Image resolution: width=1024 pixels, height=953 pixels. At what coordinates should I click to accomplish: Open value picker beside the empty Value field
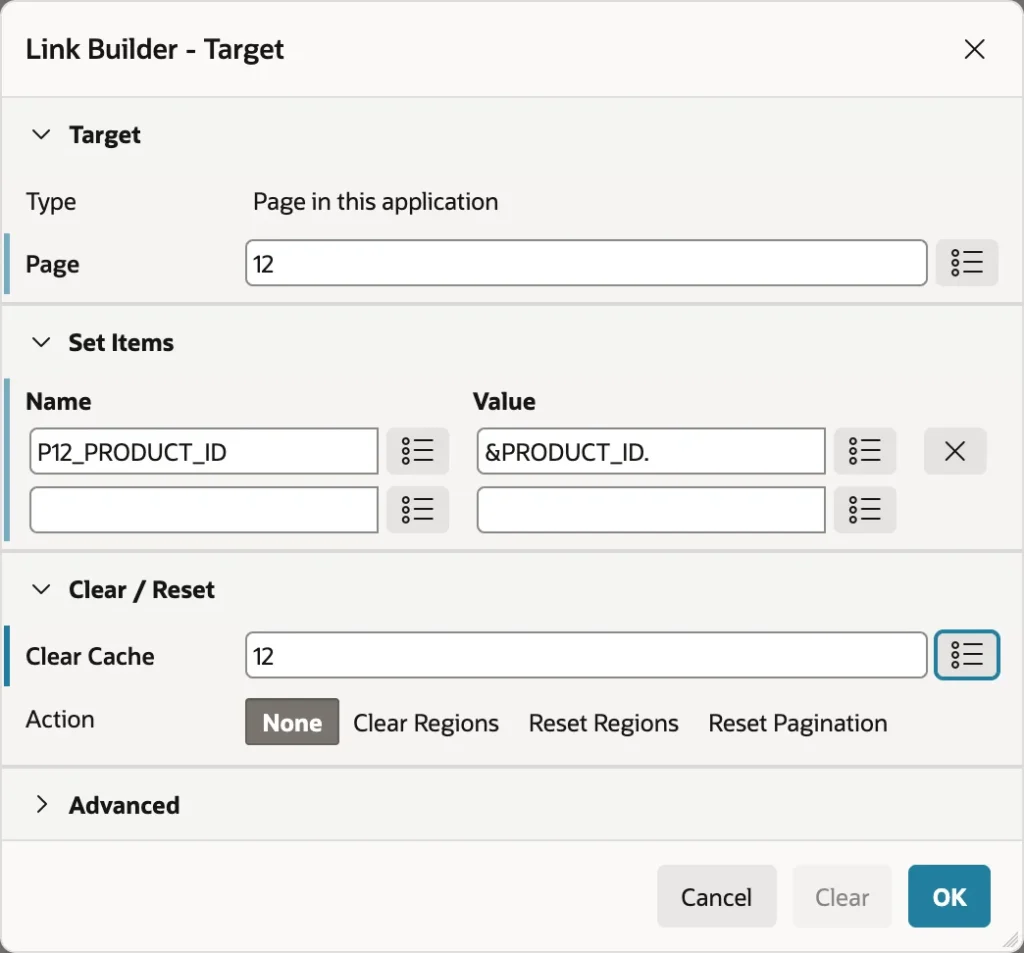click(865, 509)
